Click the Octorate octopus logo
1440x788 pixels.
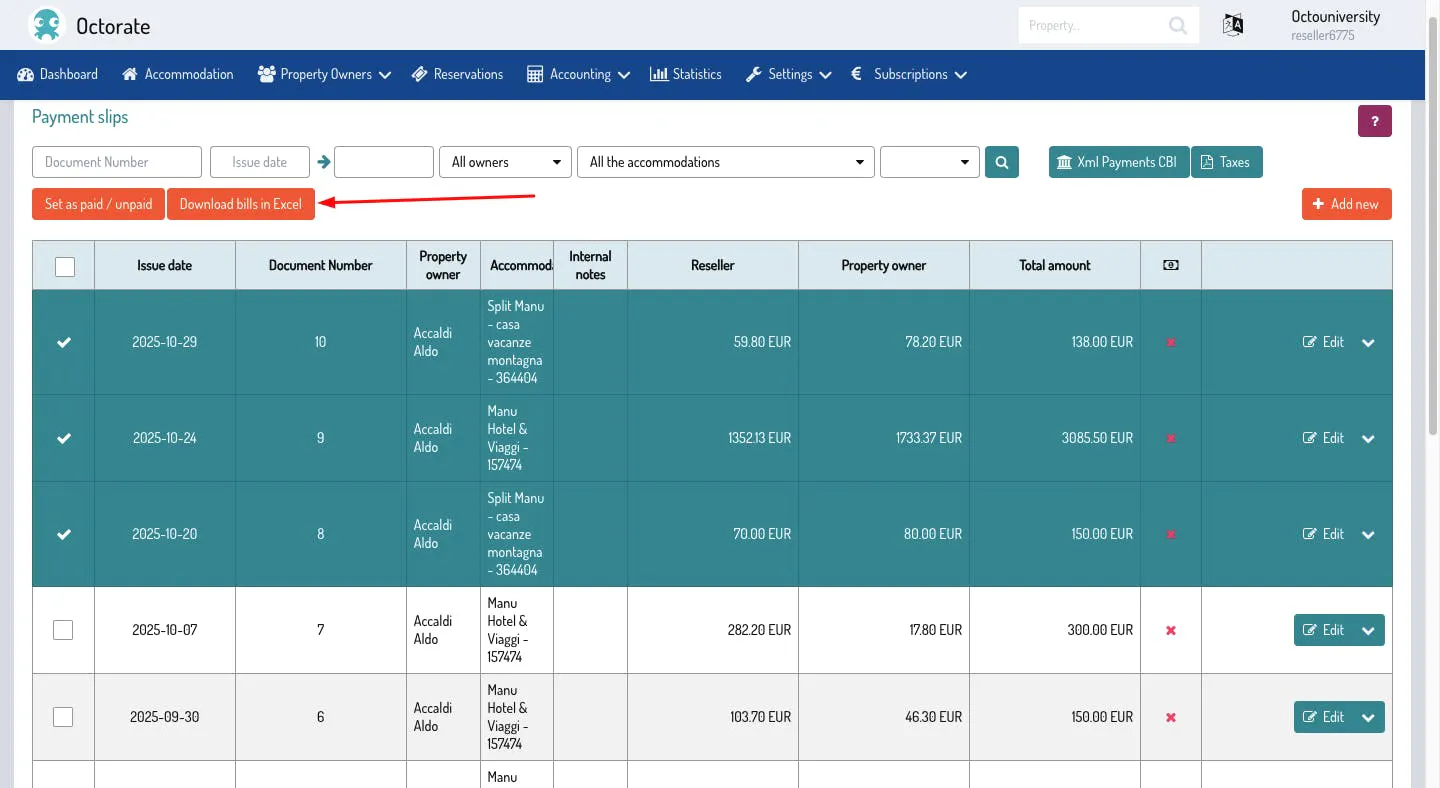tap(46, 25)
